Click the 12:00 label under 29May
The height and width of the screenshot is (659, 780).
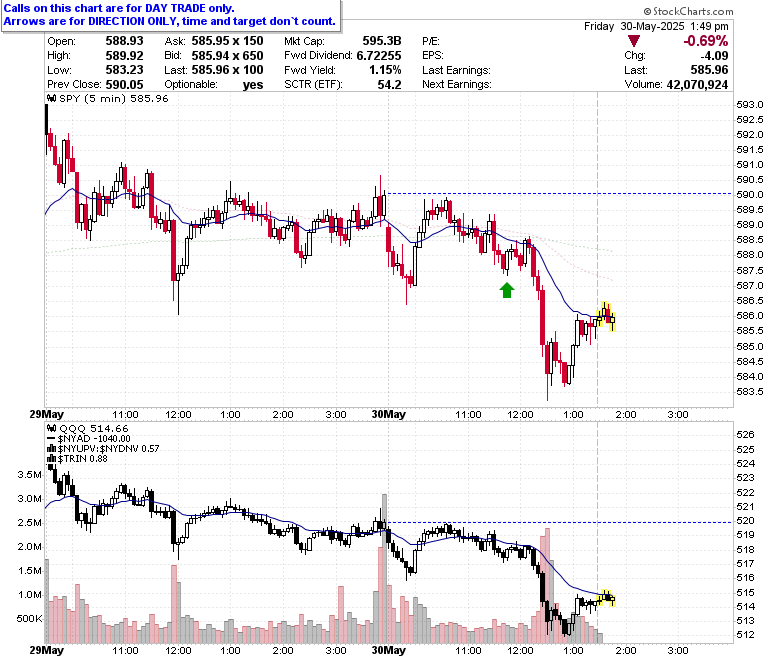pyautogui.click(x=178, y=414)
